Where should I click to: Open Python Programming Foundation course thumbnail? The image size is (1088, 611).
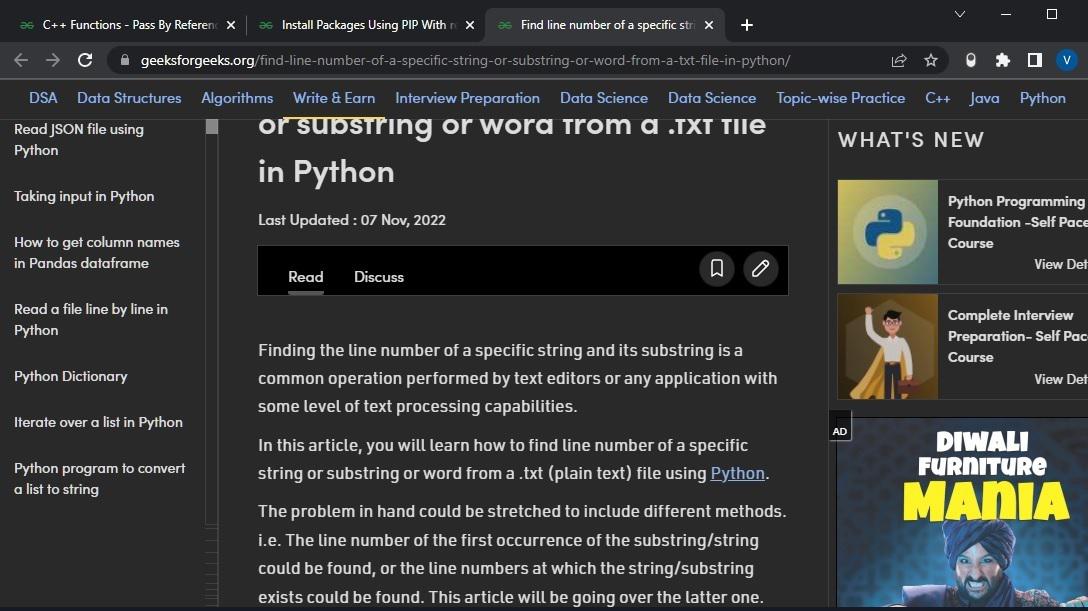point(887,232)
